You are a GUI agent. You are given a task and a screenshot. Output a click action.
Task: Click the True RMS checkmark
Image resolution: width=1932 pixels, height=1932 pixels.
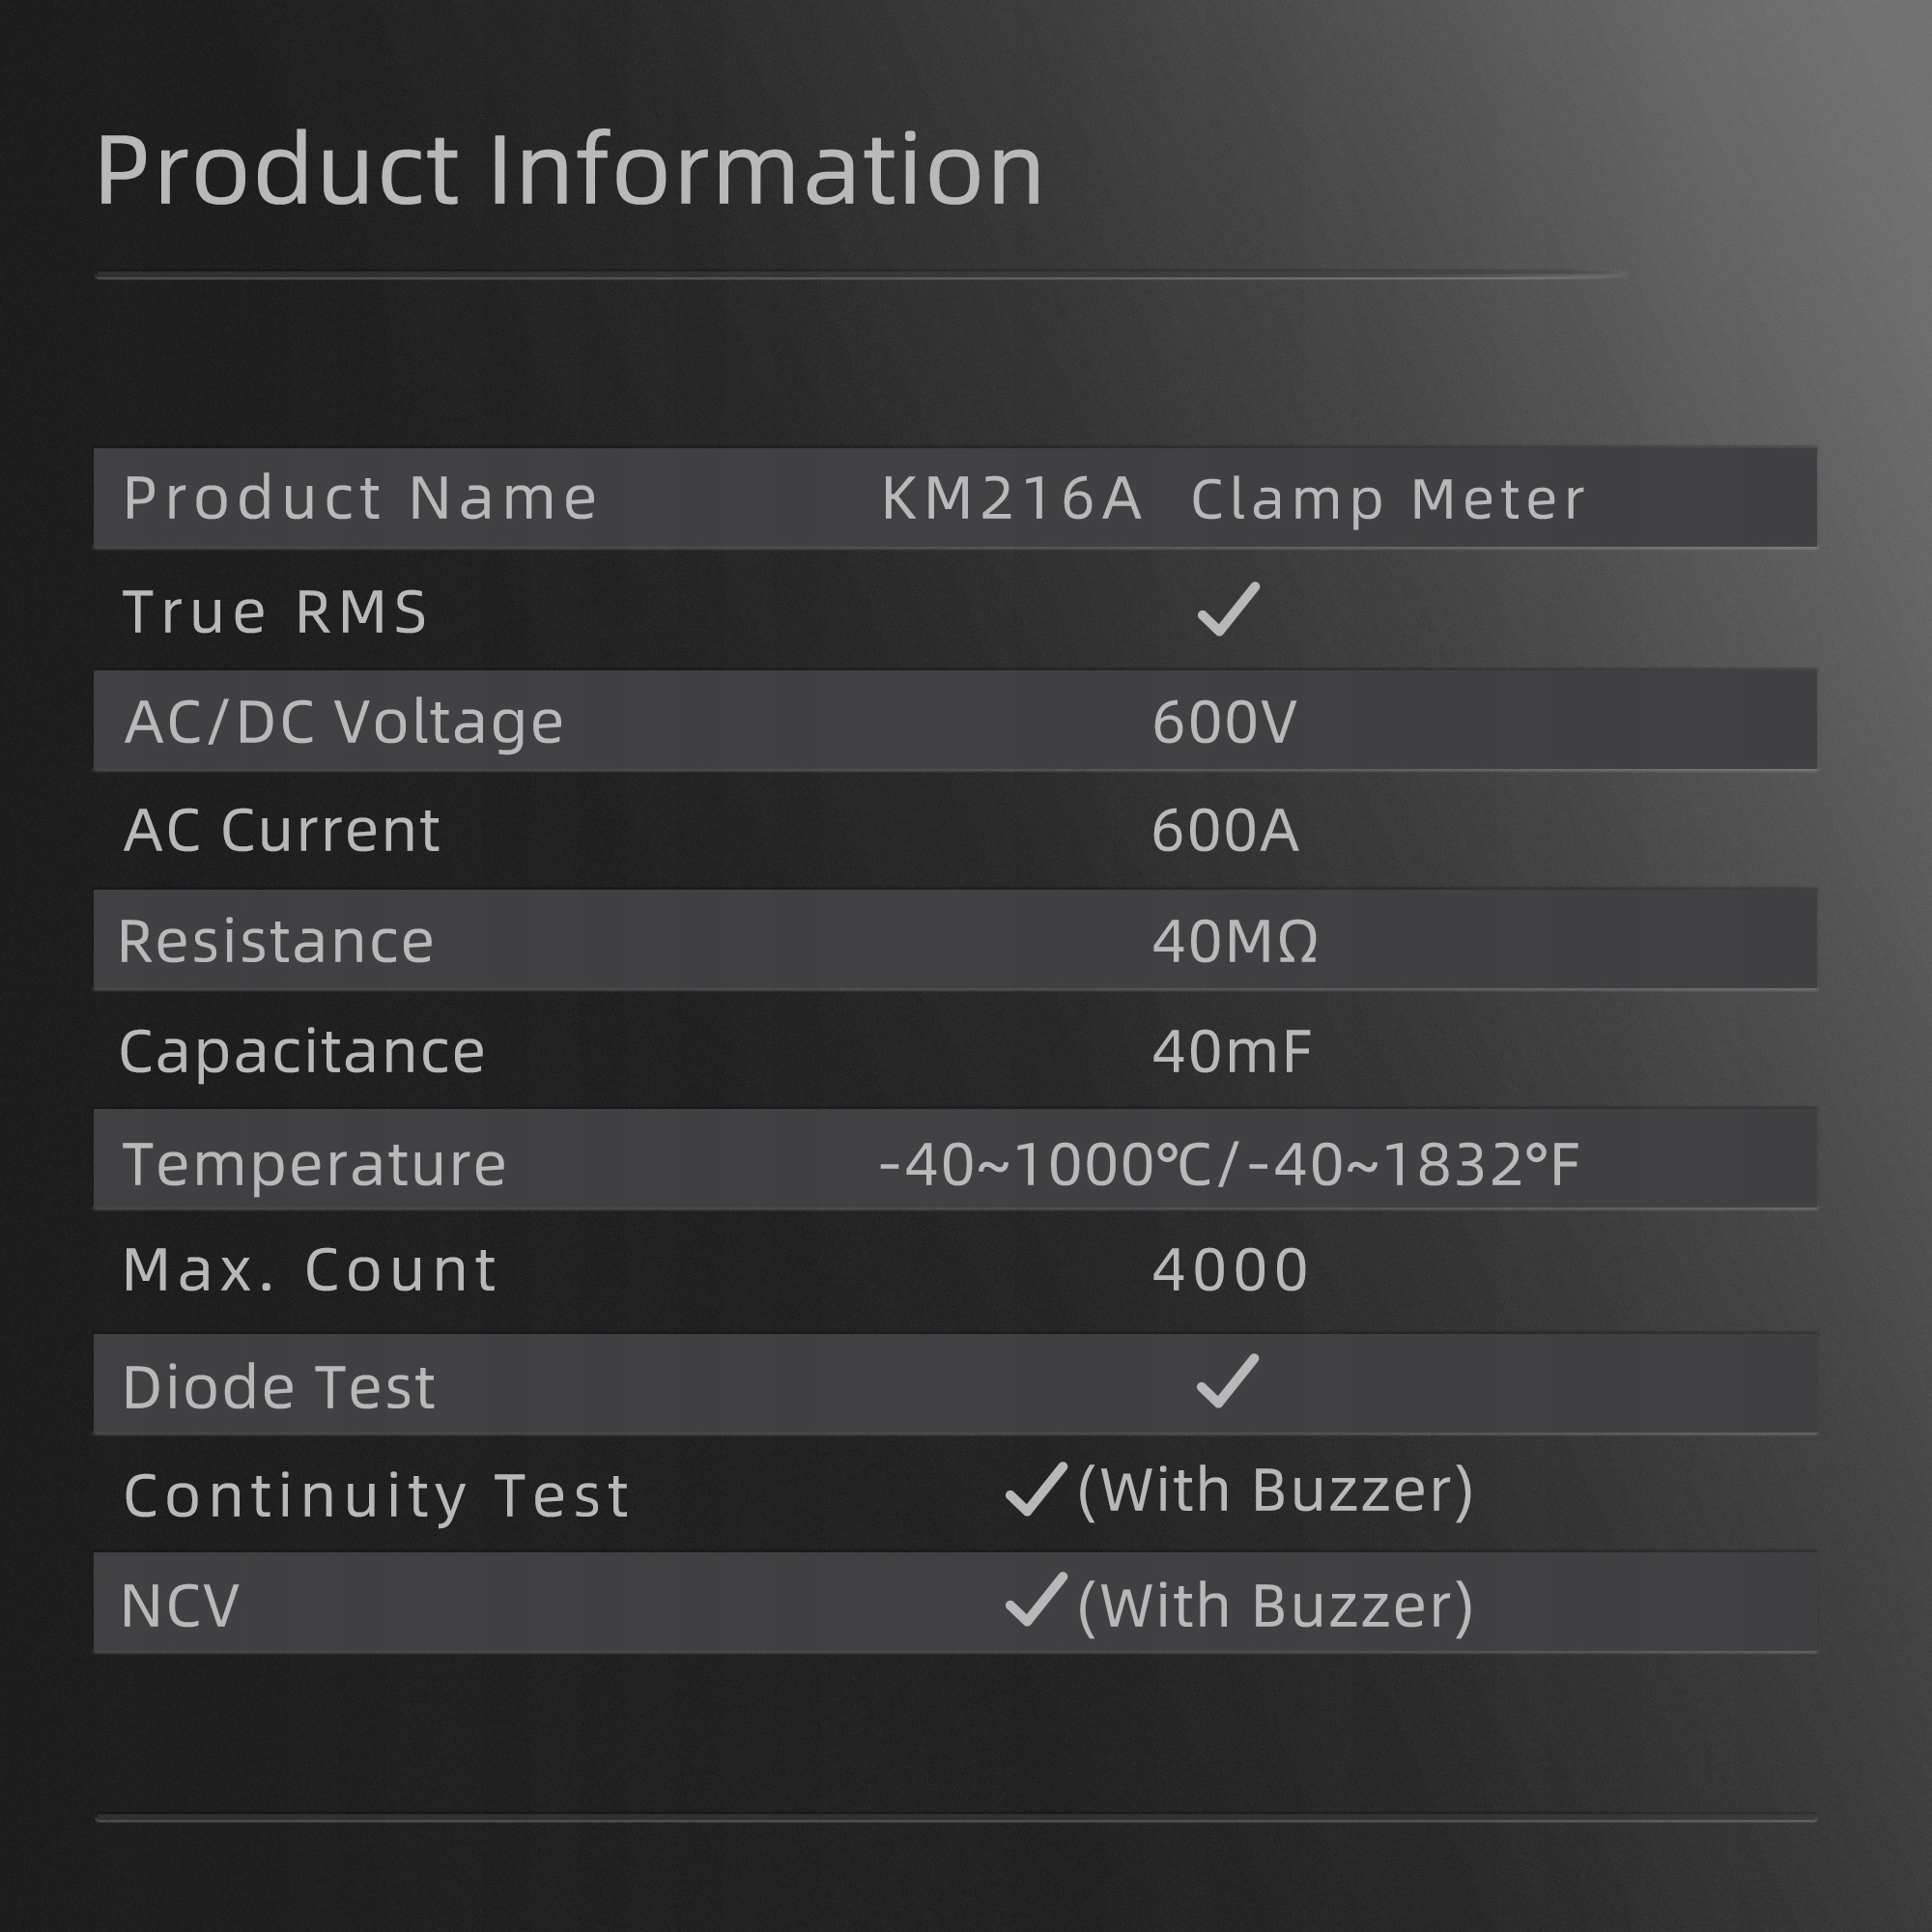pos(1227,609)
